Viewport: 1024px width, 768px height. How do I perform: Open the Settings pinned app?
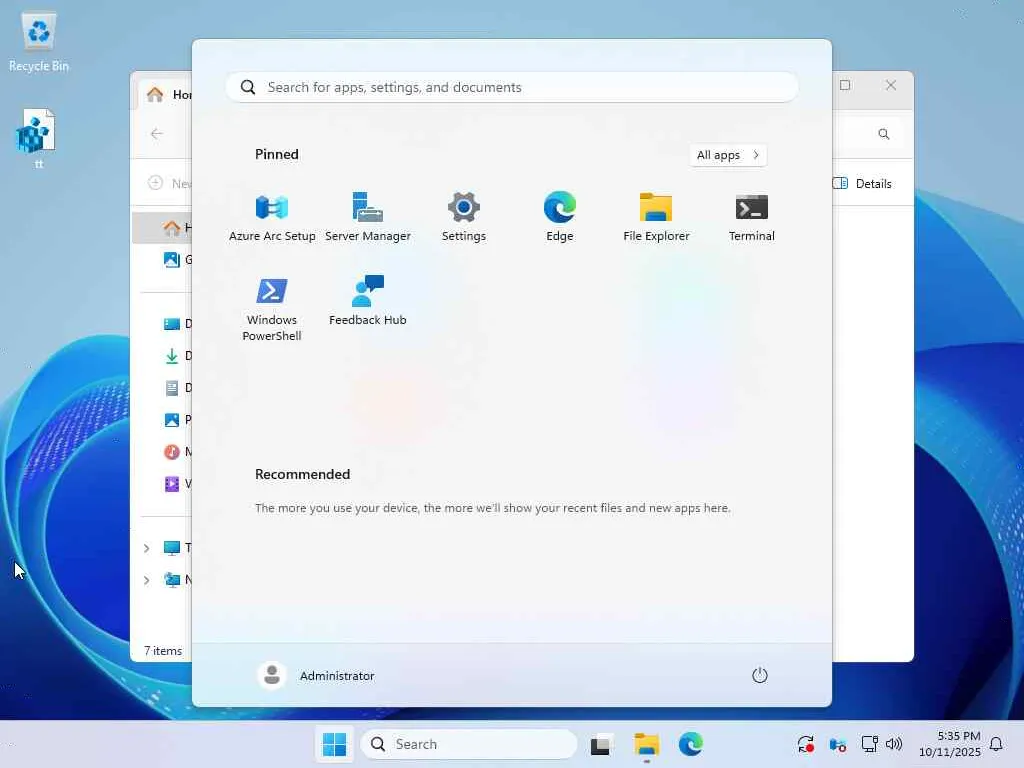[464, 217]
